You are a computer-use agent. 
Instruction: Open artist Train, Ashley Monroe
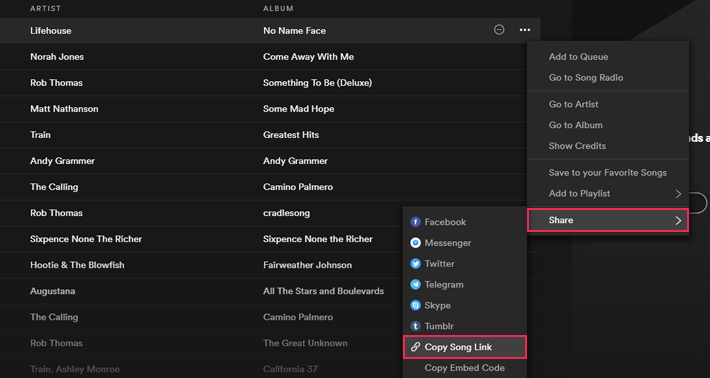tap(75, 369)
